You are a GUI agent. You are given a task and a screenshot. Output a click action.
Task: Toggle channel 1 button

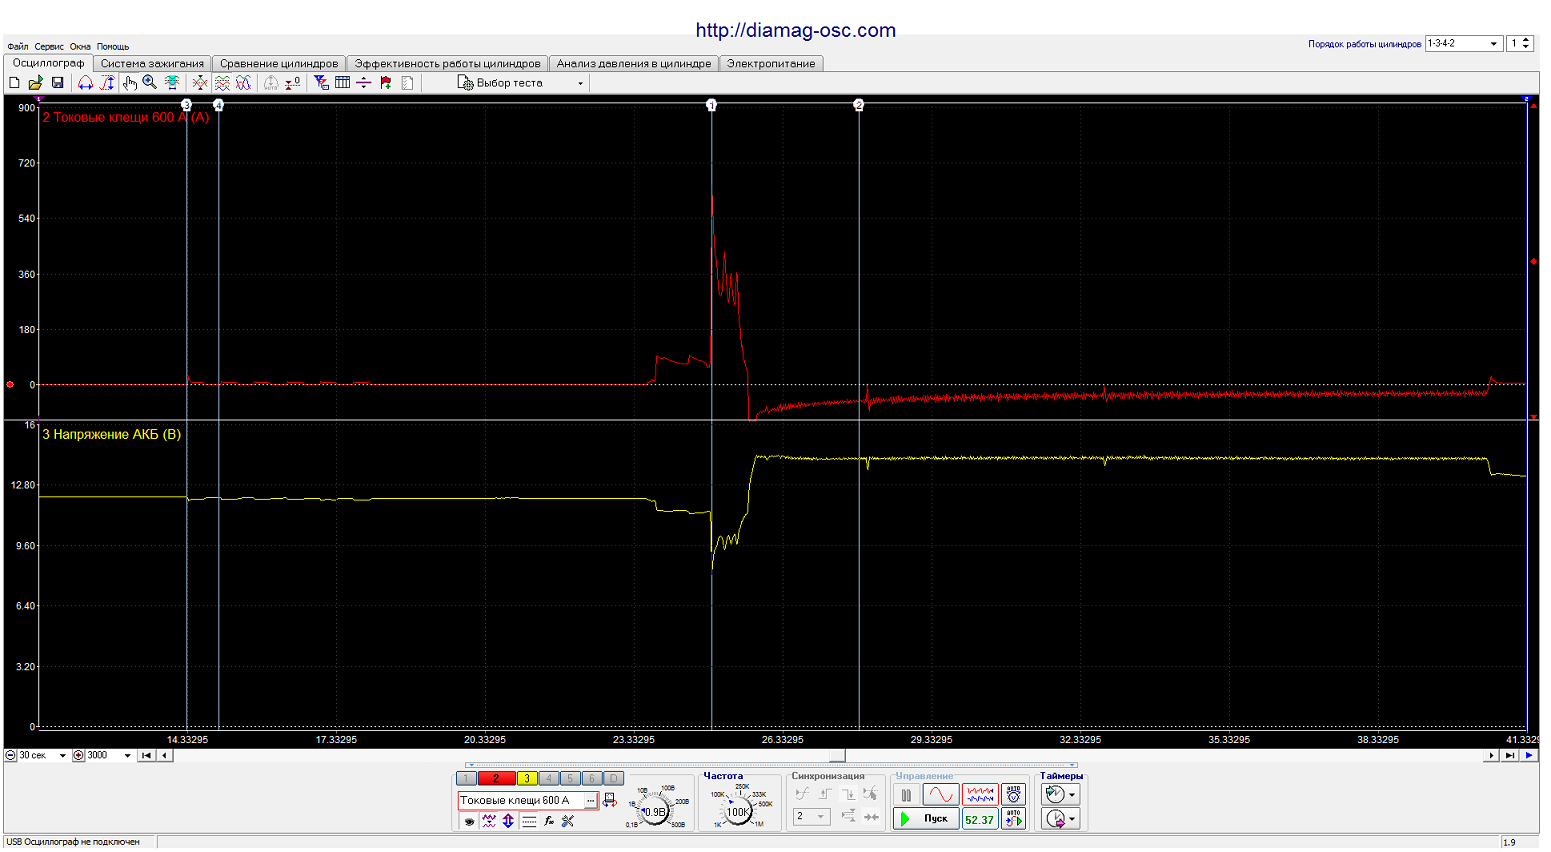(x=466, y=778)
